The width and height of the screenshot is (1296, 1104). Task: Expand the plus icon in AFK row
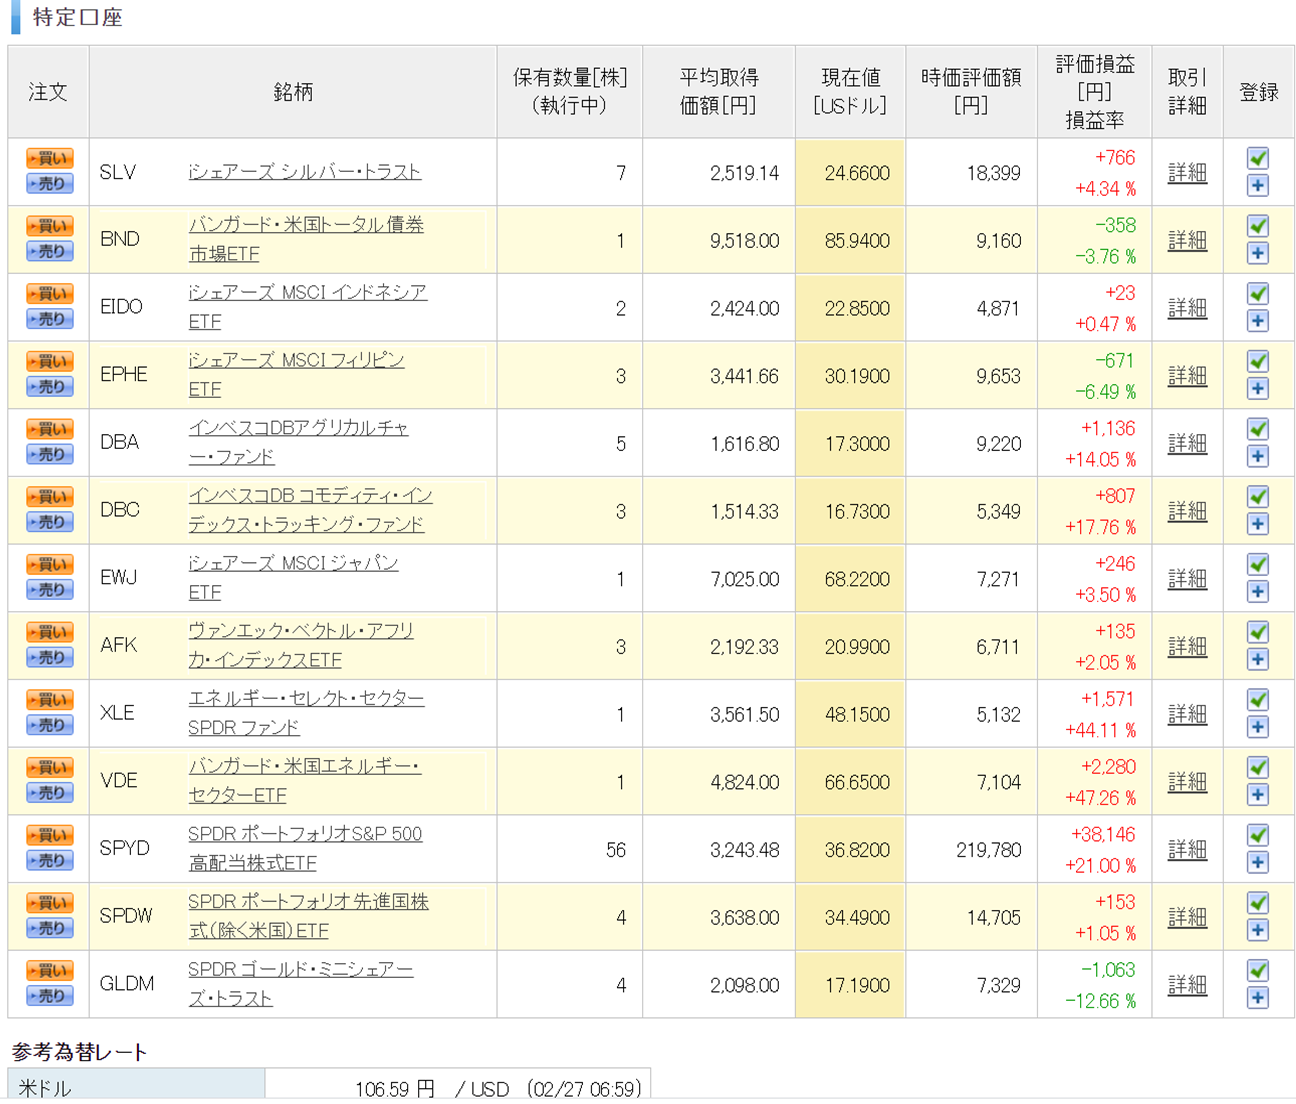1258,659
